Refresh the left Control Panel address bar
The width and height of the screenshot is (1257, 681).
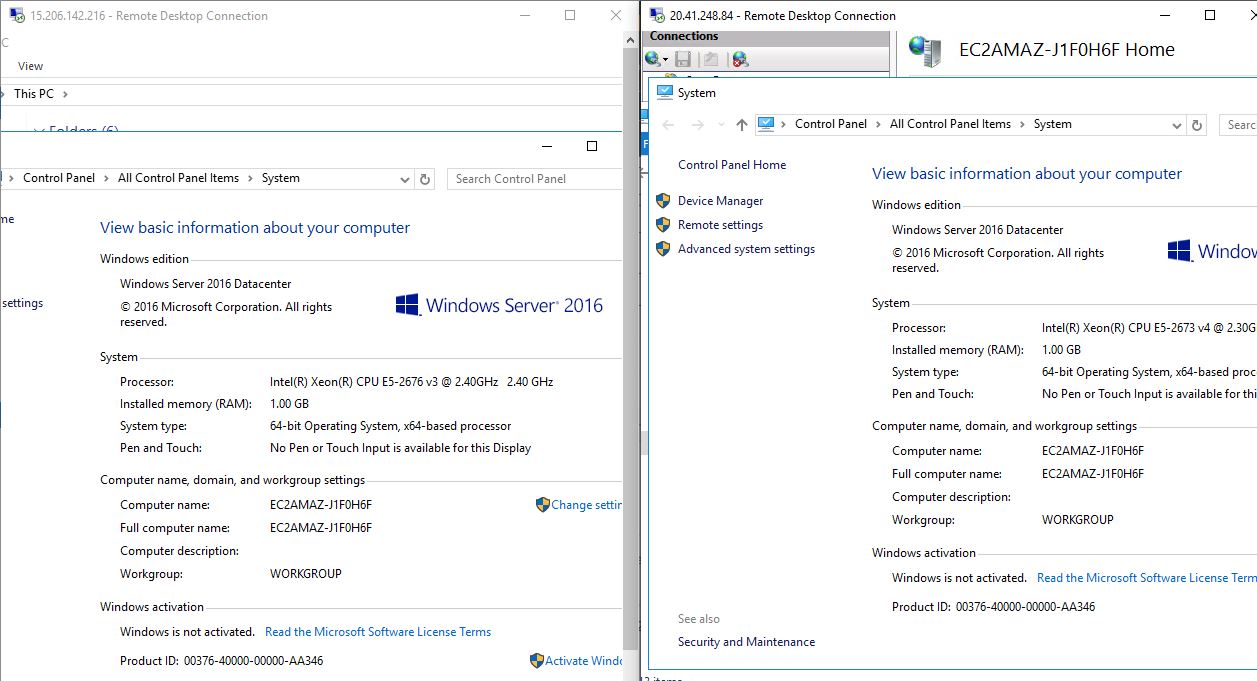tap(425, 179)
